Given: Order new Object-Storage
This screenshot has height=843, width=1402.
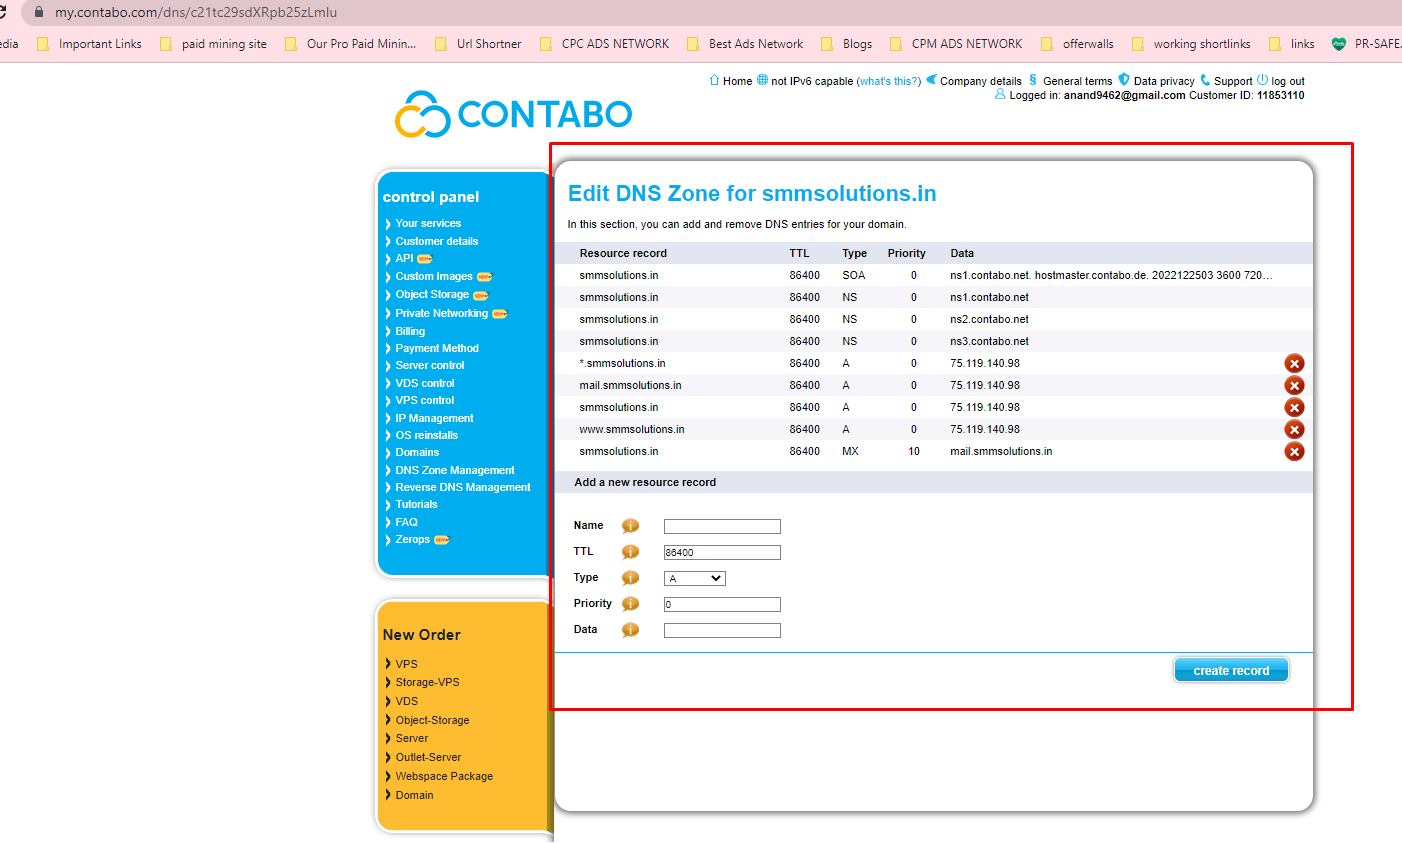Looking at the screenshot, I should [432, 720].
